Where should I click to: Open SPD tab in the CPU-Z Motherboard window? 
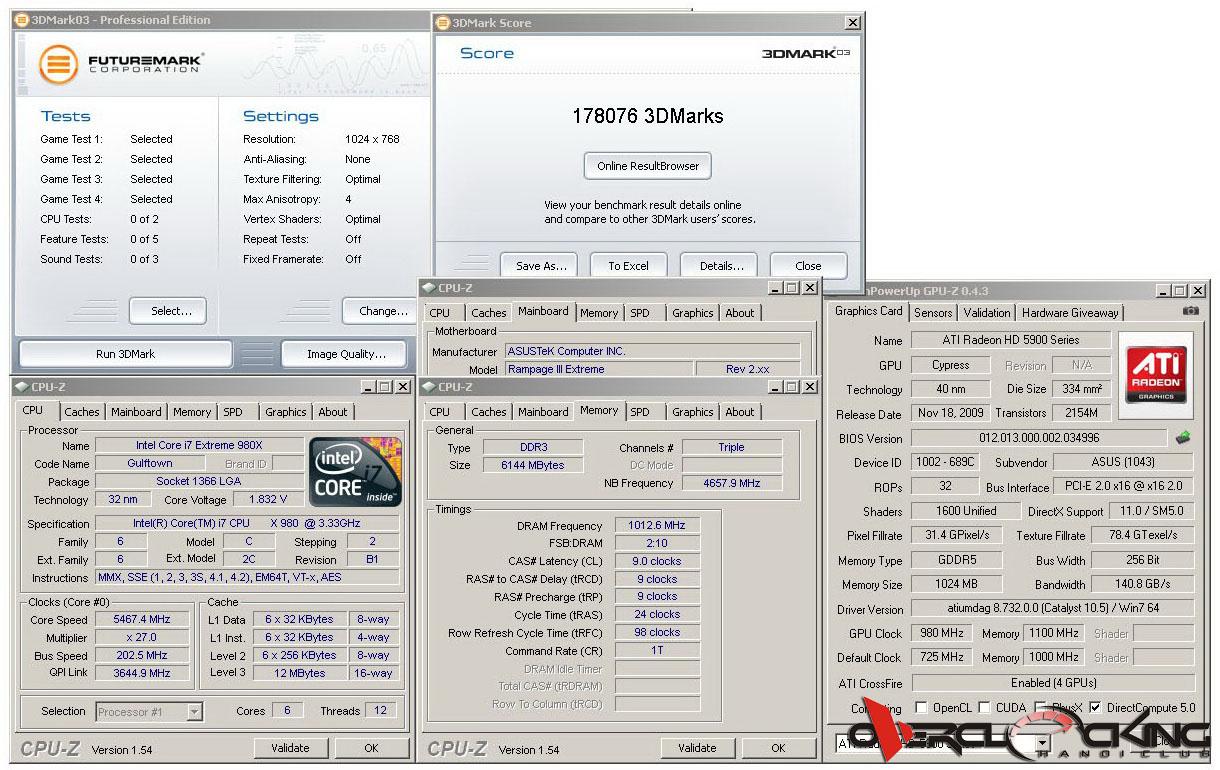point(640,313)
